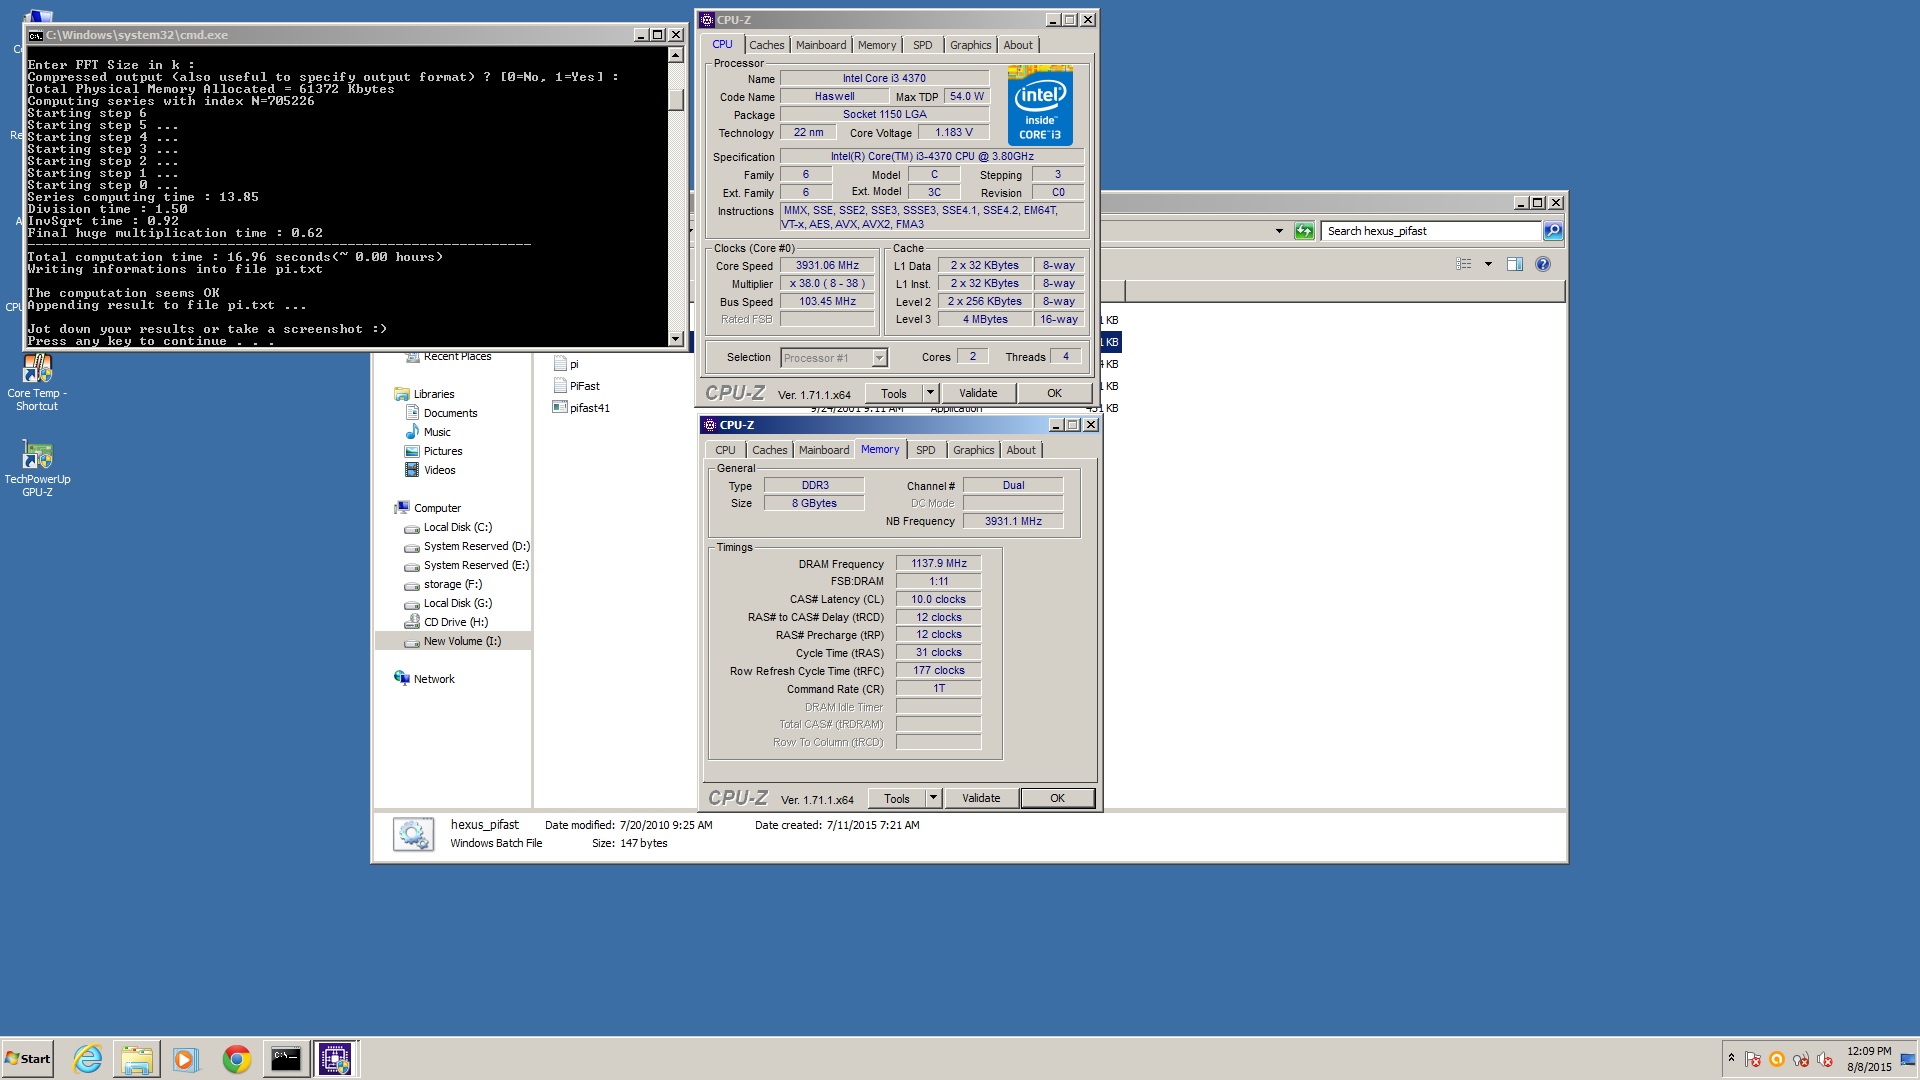Open Explorer help question mark icon
Viewport: 1920px width, 1080px height.
(1543, 264)
